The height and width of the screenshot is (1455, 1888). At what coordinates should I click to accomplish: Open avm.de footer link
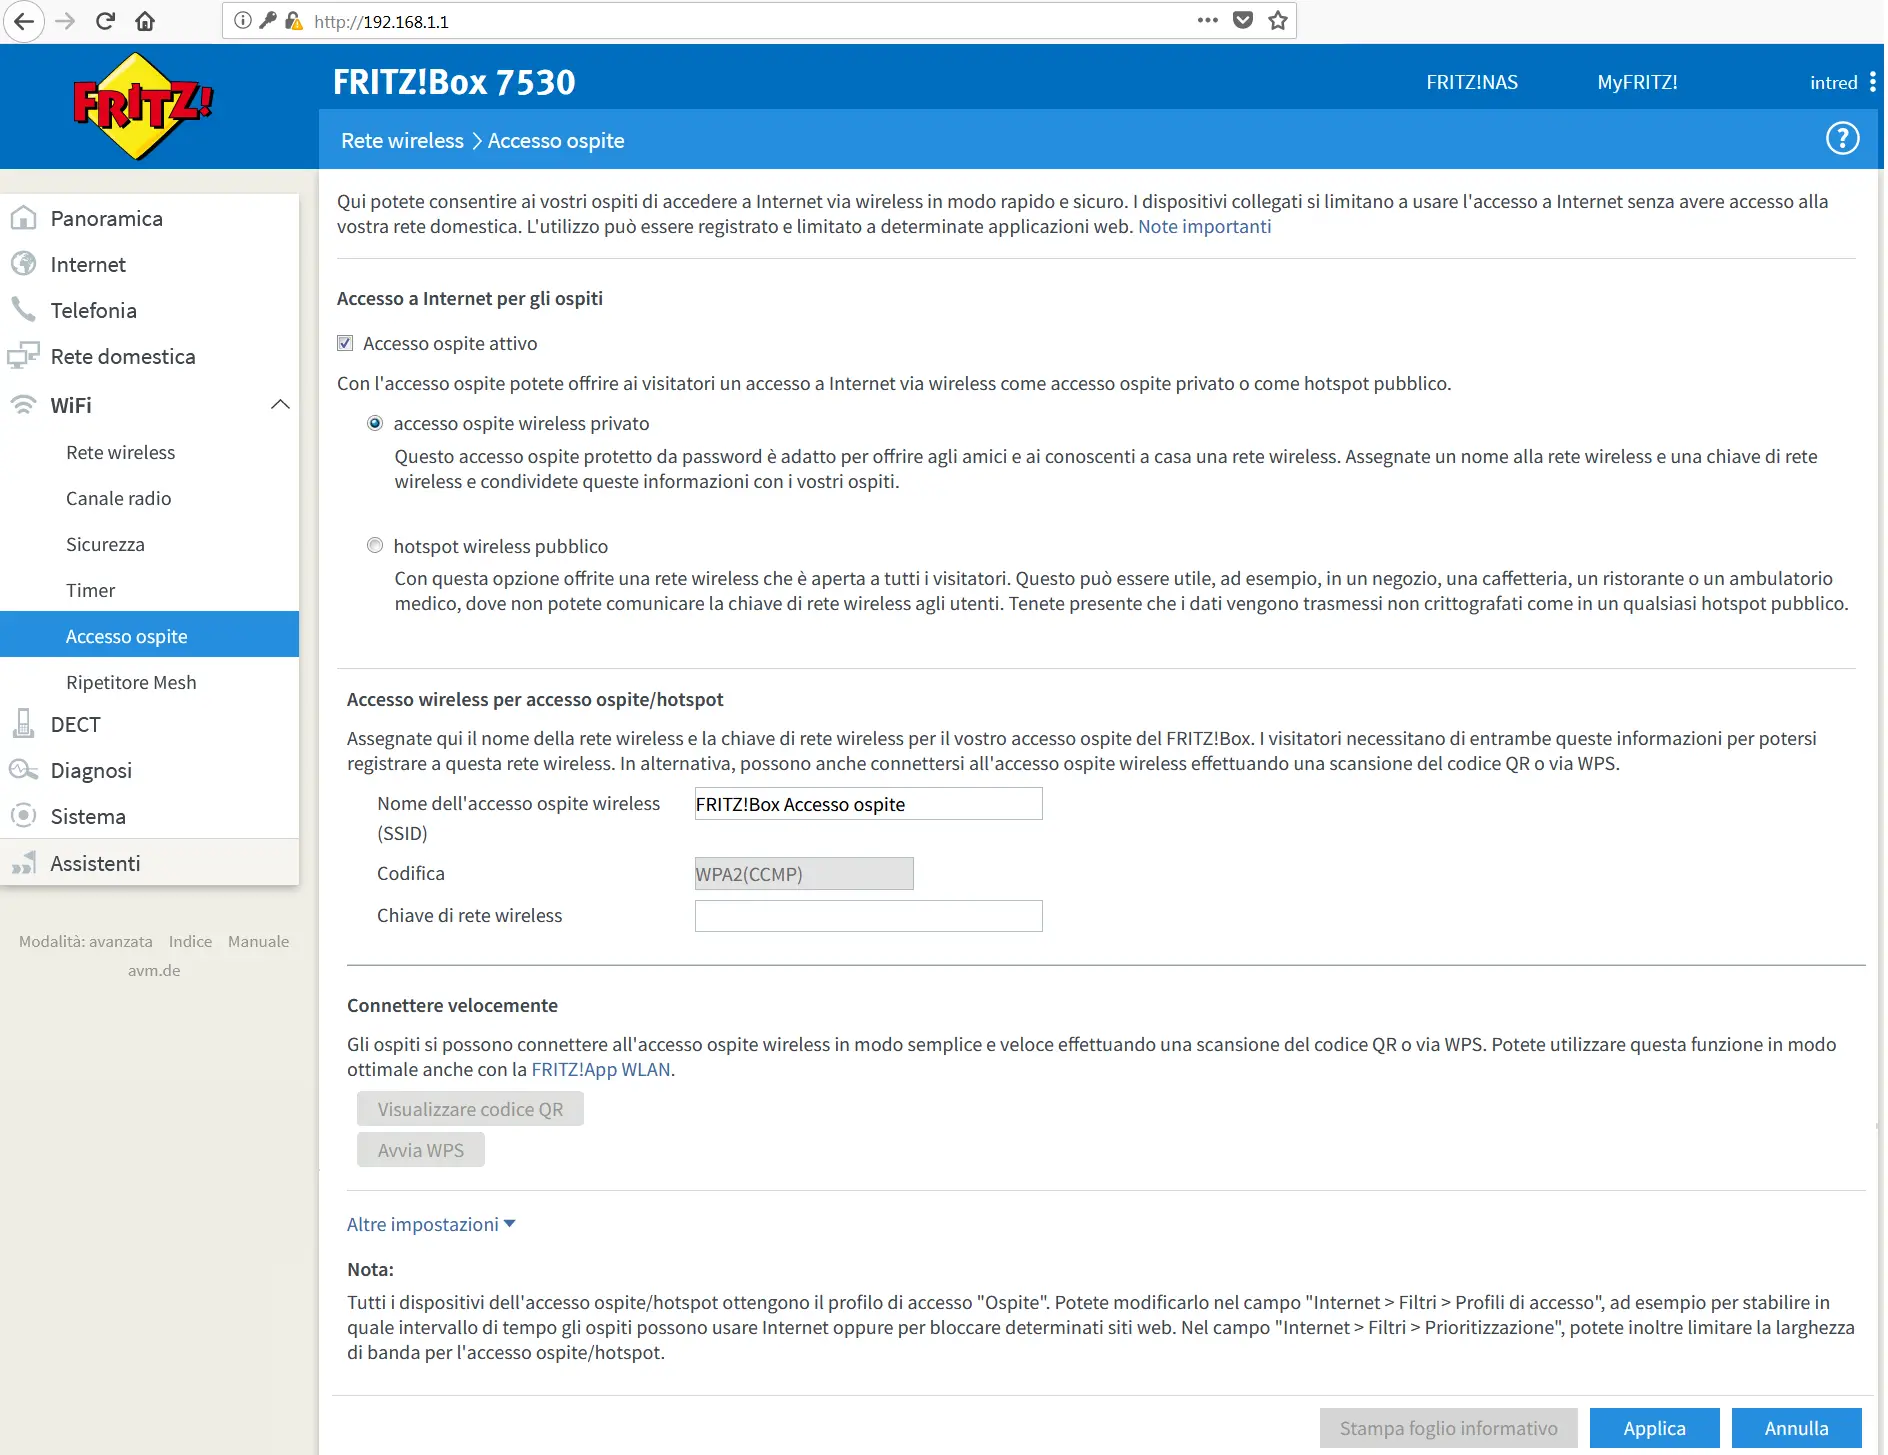coord(154,970)
